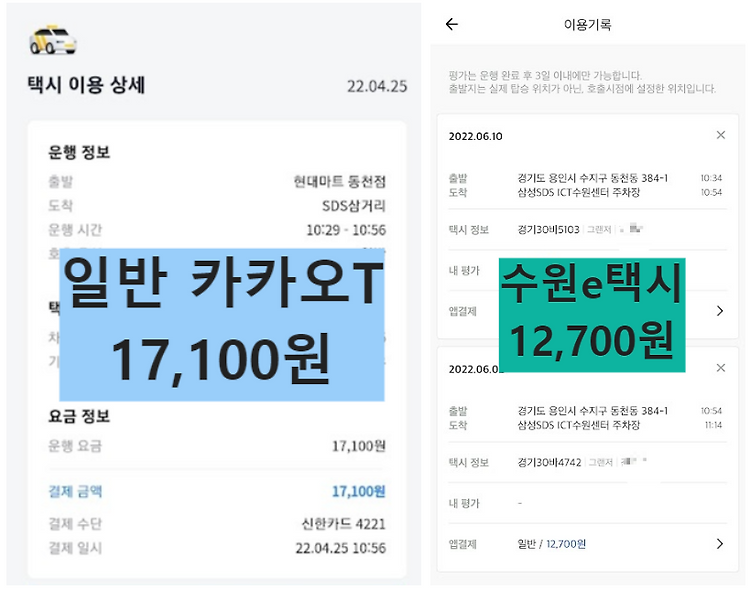This screenshot has height=589, width=750.
Task: Select payment method 신한카드 4221
Action: click(343, 524)
